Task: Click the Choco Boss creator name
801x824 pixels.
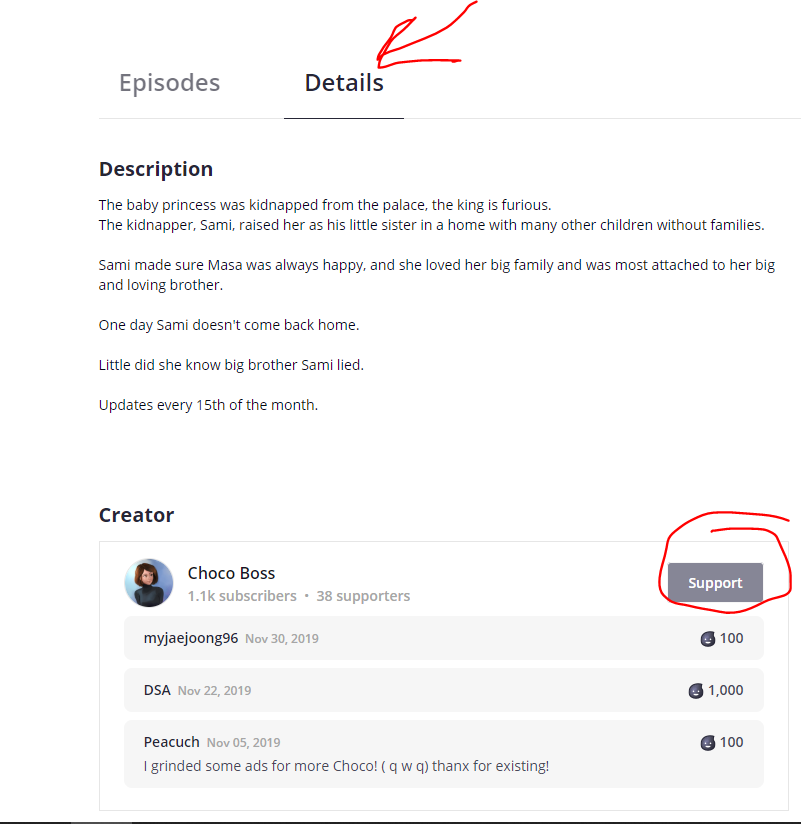Action: (x=231, y=573)
